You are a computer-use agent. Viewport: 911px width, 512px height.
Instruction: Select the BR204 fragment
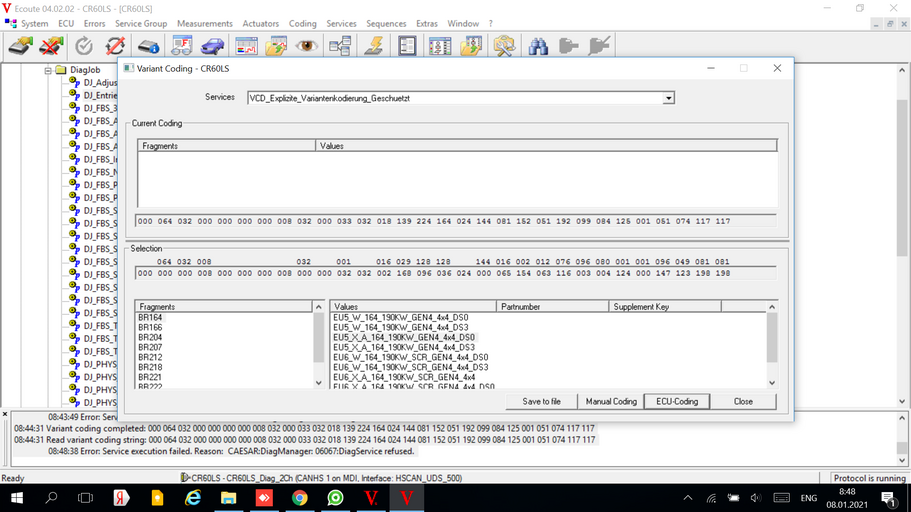[x=150, y=338]
